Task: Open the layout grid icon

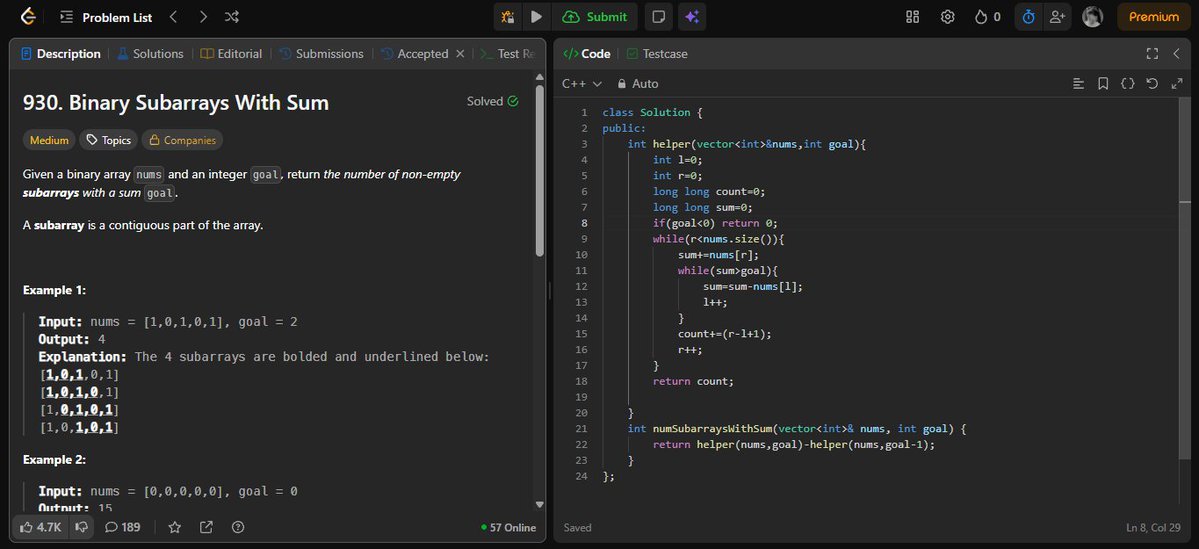Action: pos(912,17)
